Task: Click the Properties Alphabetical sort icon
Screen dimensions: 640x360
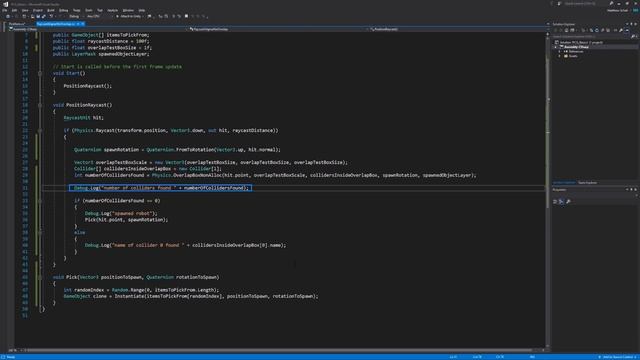Action: [x=561, y=201]
